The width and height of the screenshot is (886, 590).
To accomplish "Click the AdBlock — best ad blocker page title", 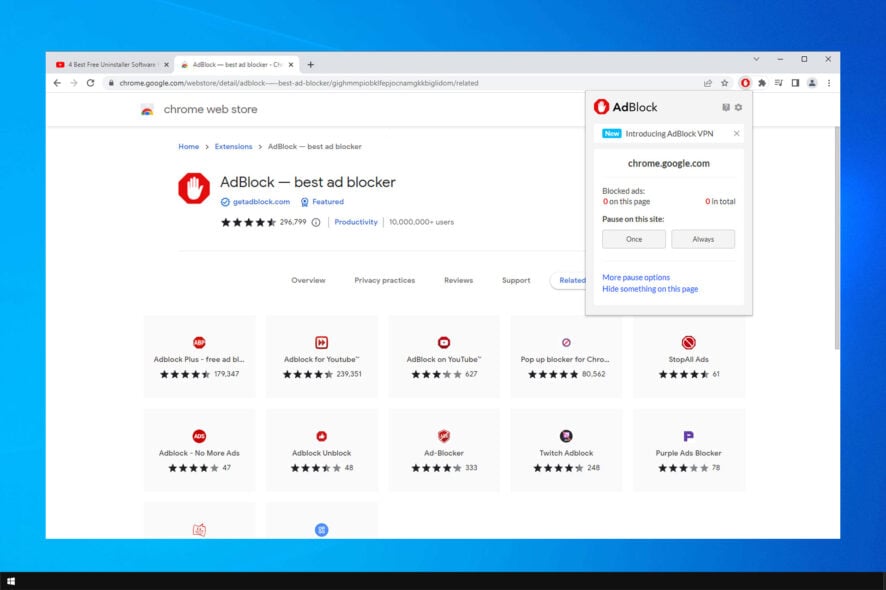I will pos(307,183).
